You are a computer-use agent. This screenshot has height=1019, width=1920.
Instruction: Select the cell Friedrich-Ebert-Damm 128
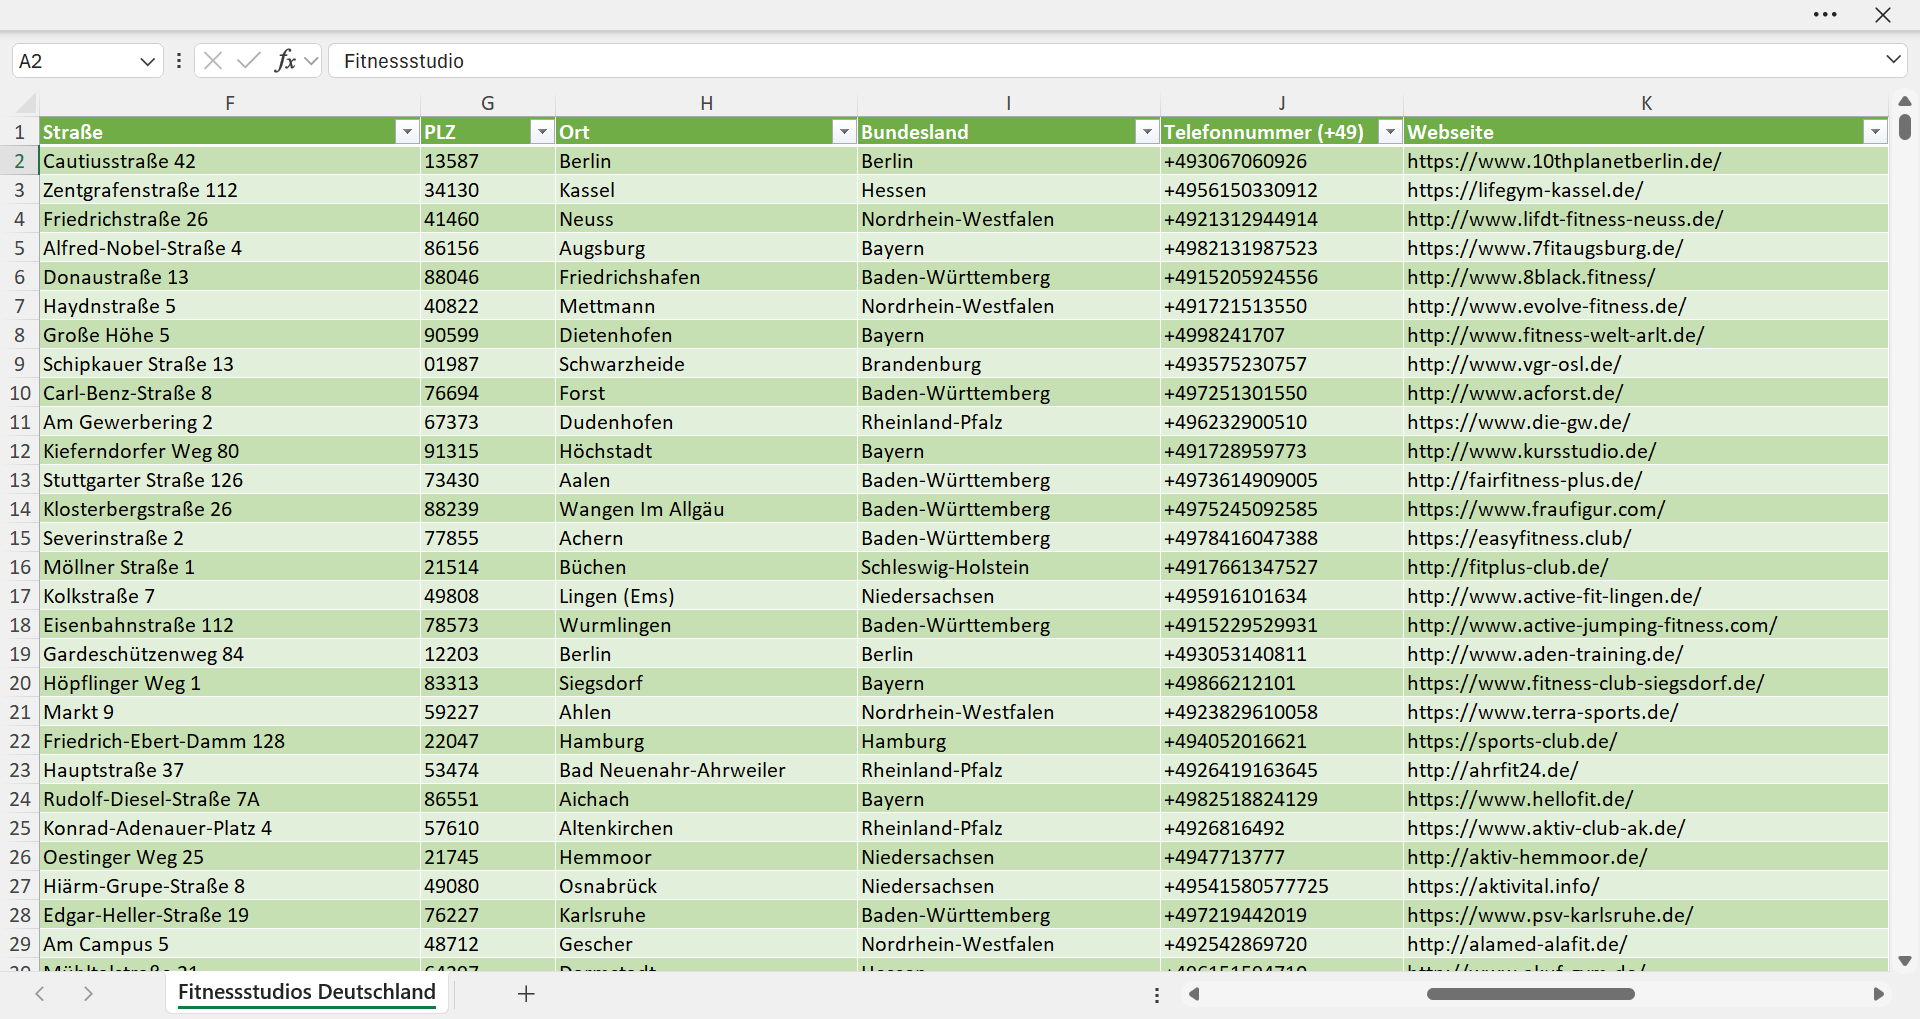tap(230, 741)
